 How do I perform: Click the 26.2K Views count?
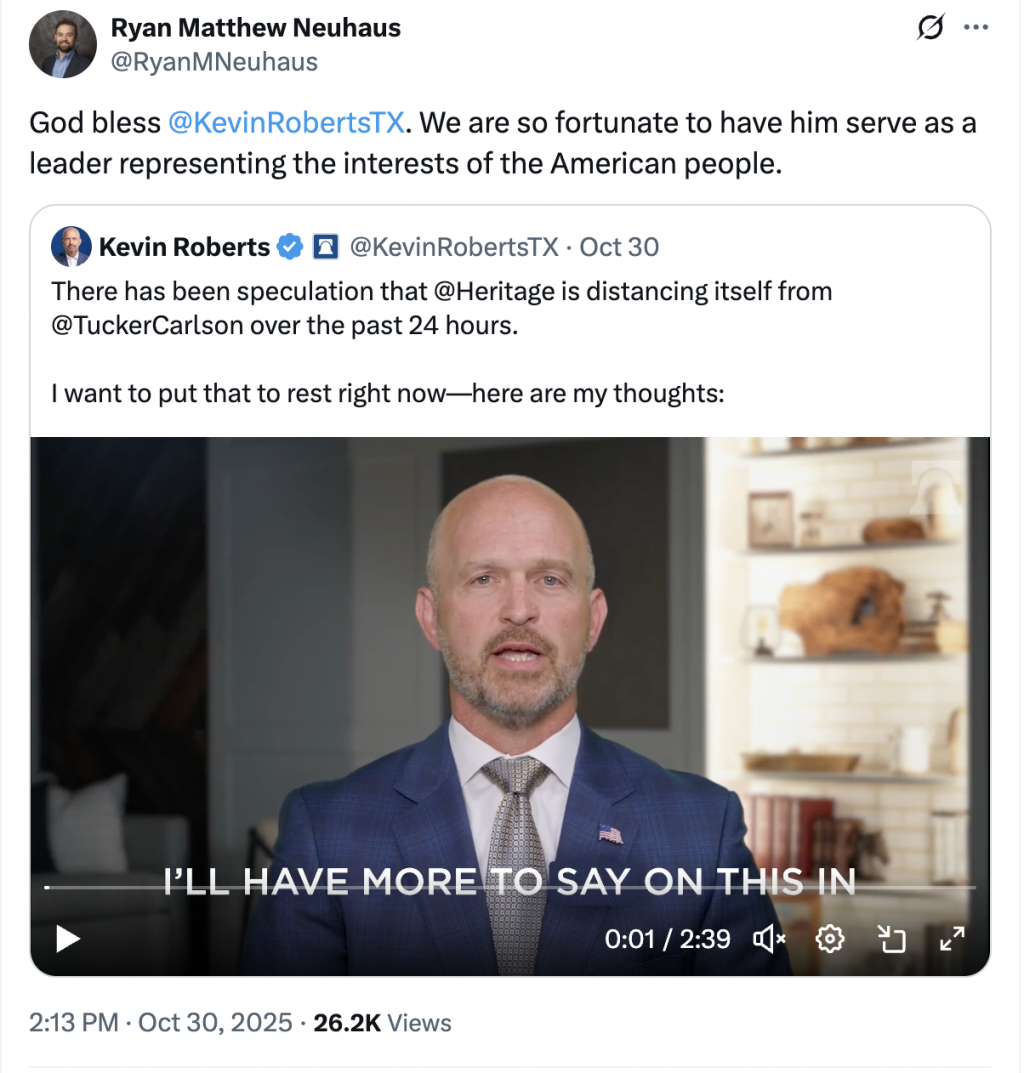(x=382, y=1023)
